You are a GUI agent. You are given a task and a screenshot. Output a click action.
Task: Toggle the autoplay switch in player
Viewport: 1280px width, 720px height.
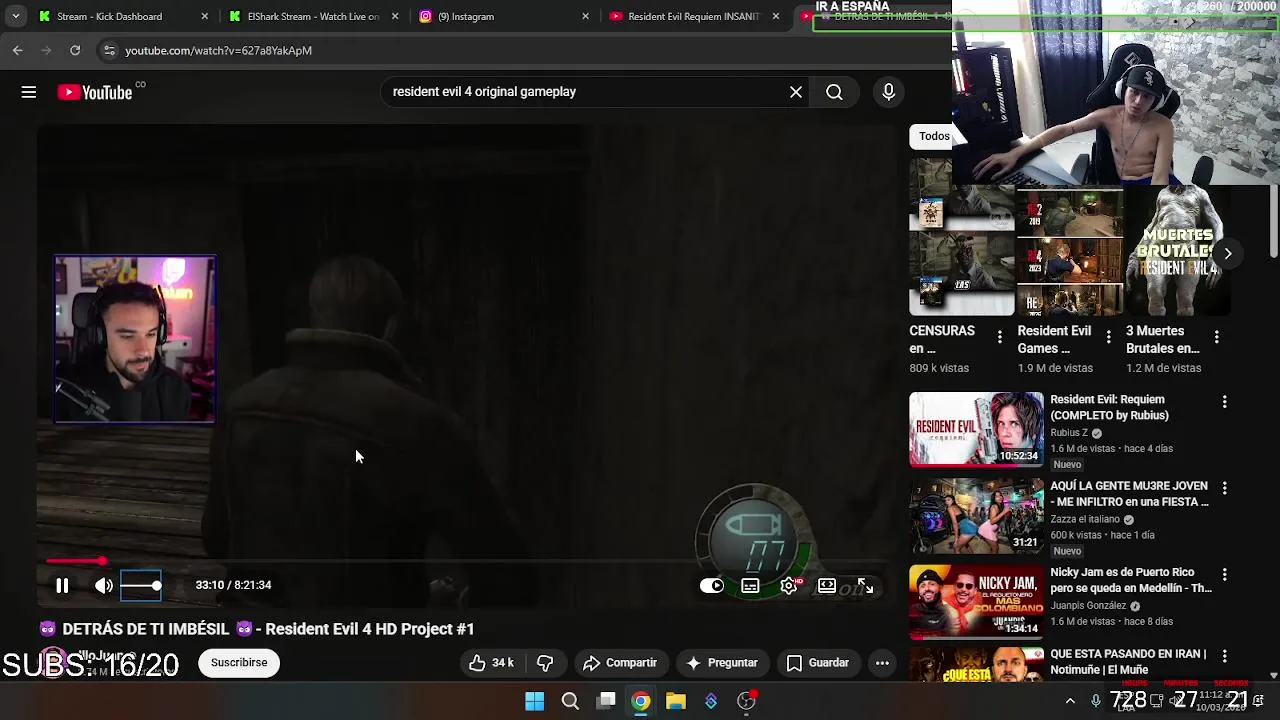click(x=712, y=586)
